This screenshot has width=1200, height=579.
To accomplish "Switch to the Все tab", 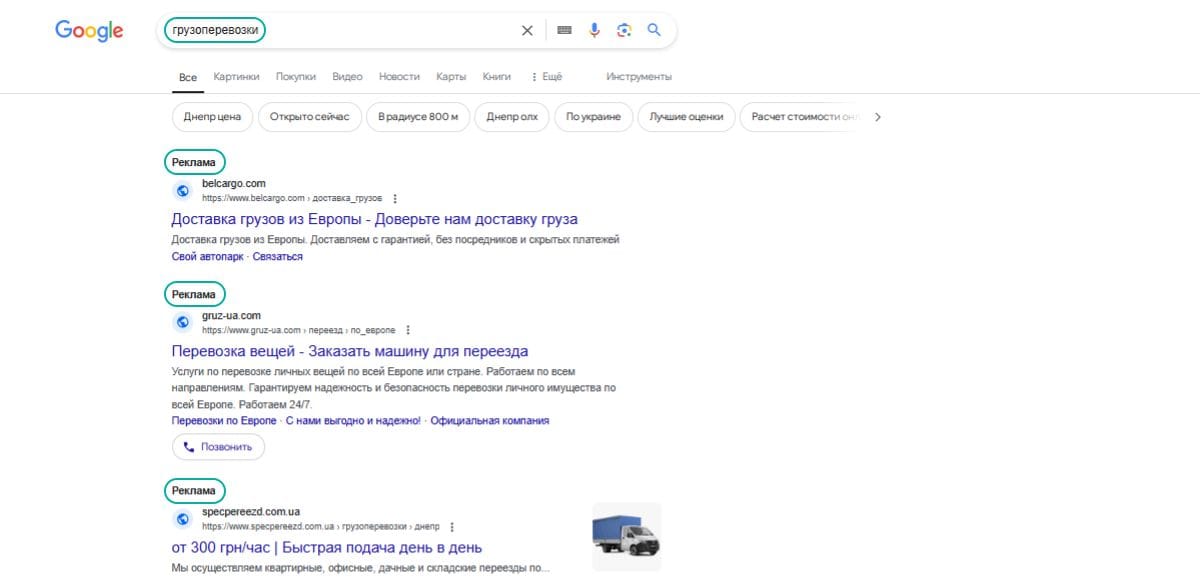I will click(x=188, y=77).
